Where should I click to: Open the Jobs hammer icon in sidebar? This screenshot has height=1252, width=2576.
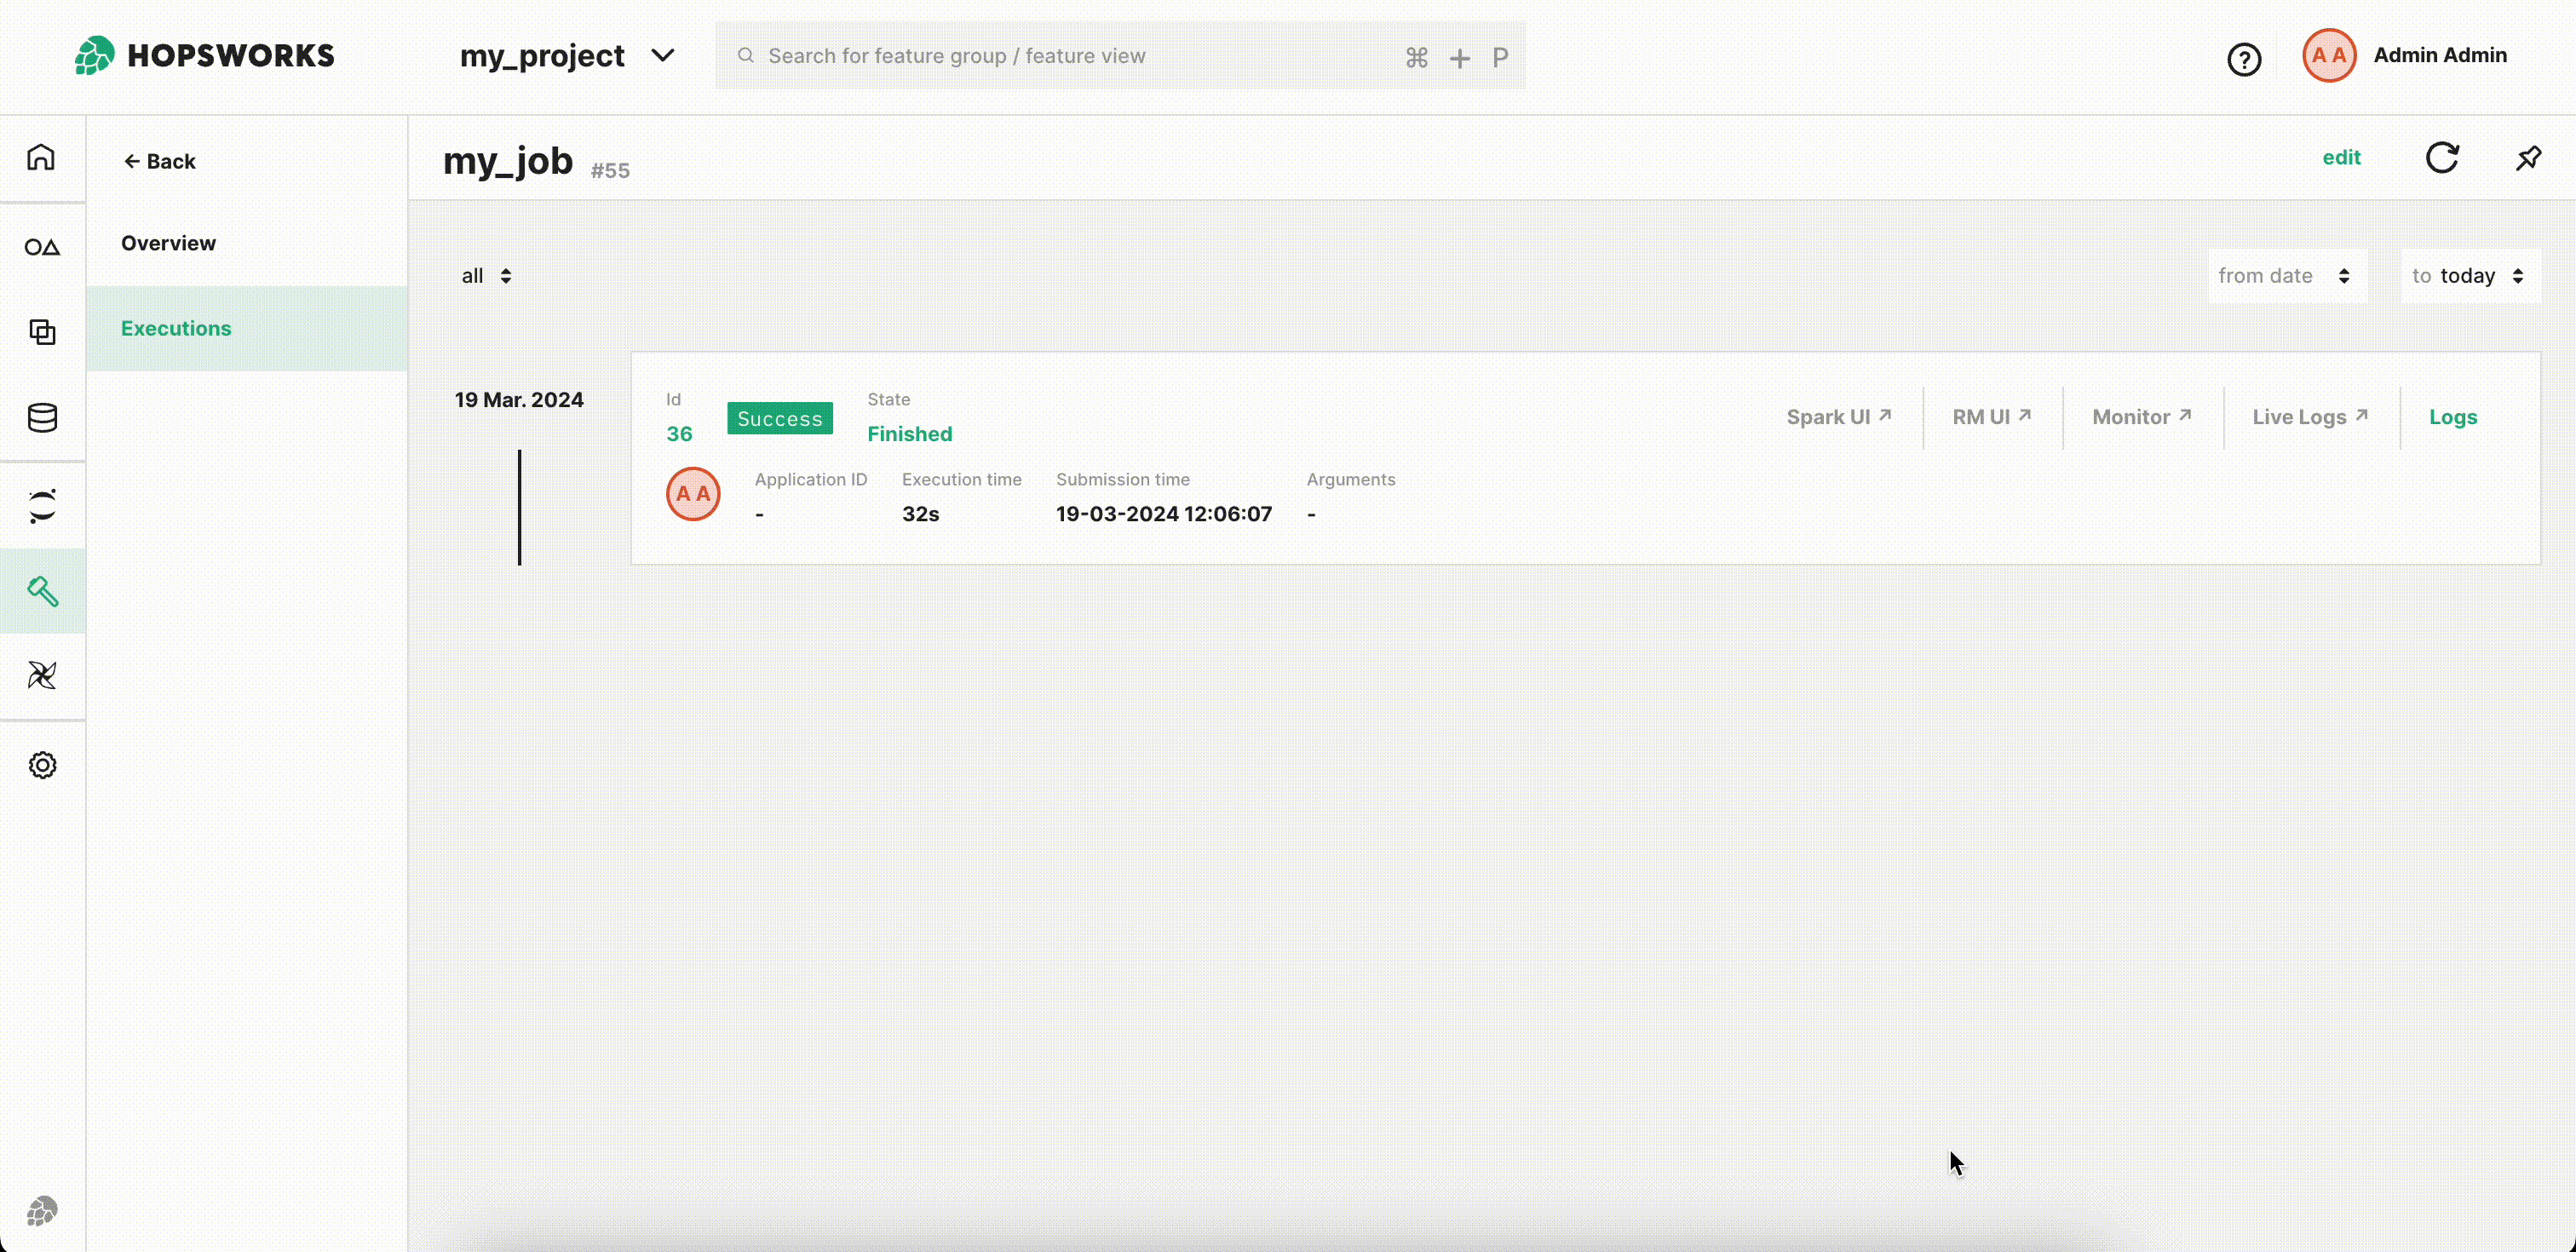tap(42, 591)
